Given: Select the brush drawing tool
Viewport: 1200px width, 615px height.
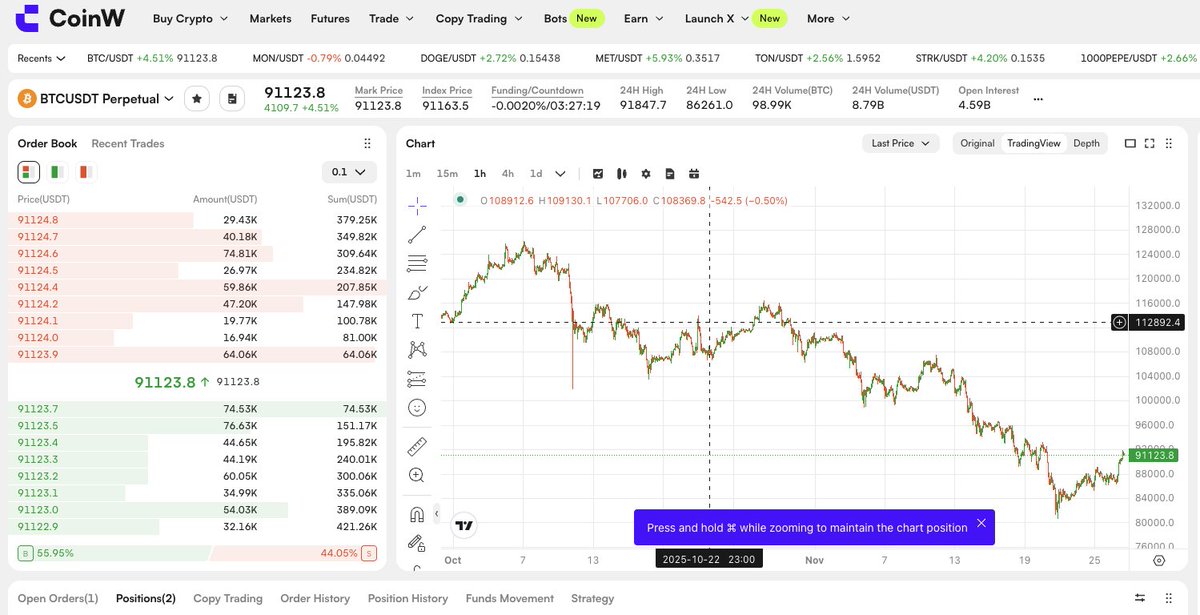Looking at the screenshot, I should coord(417,293).
